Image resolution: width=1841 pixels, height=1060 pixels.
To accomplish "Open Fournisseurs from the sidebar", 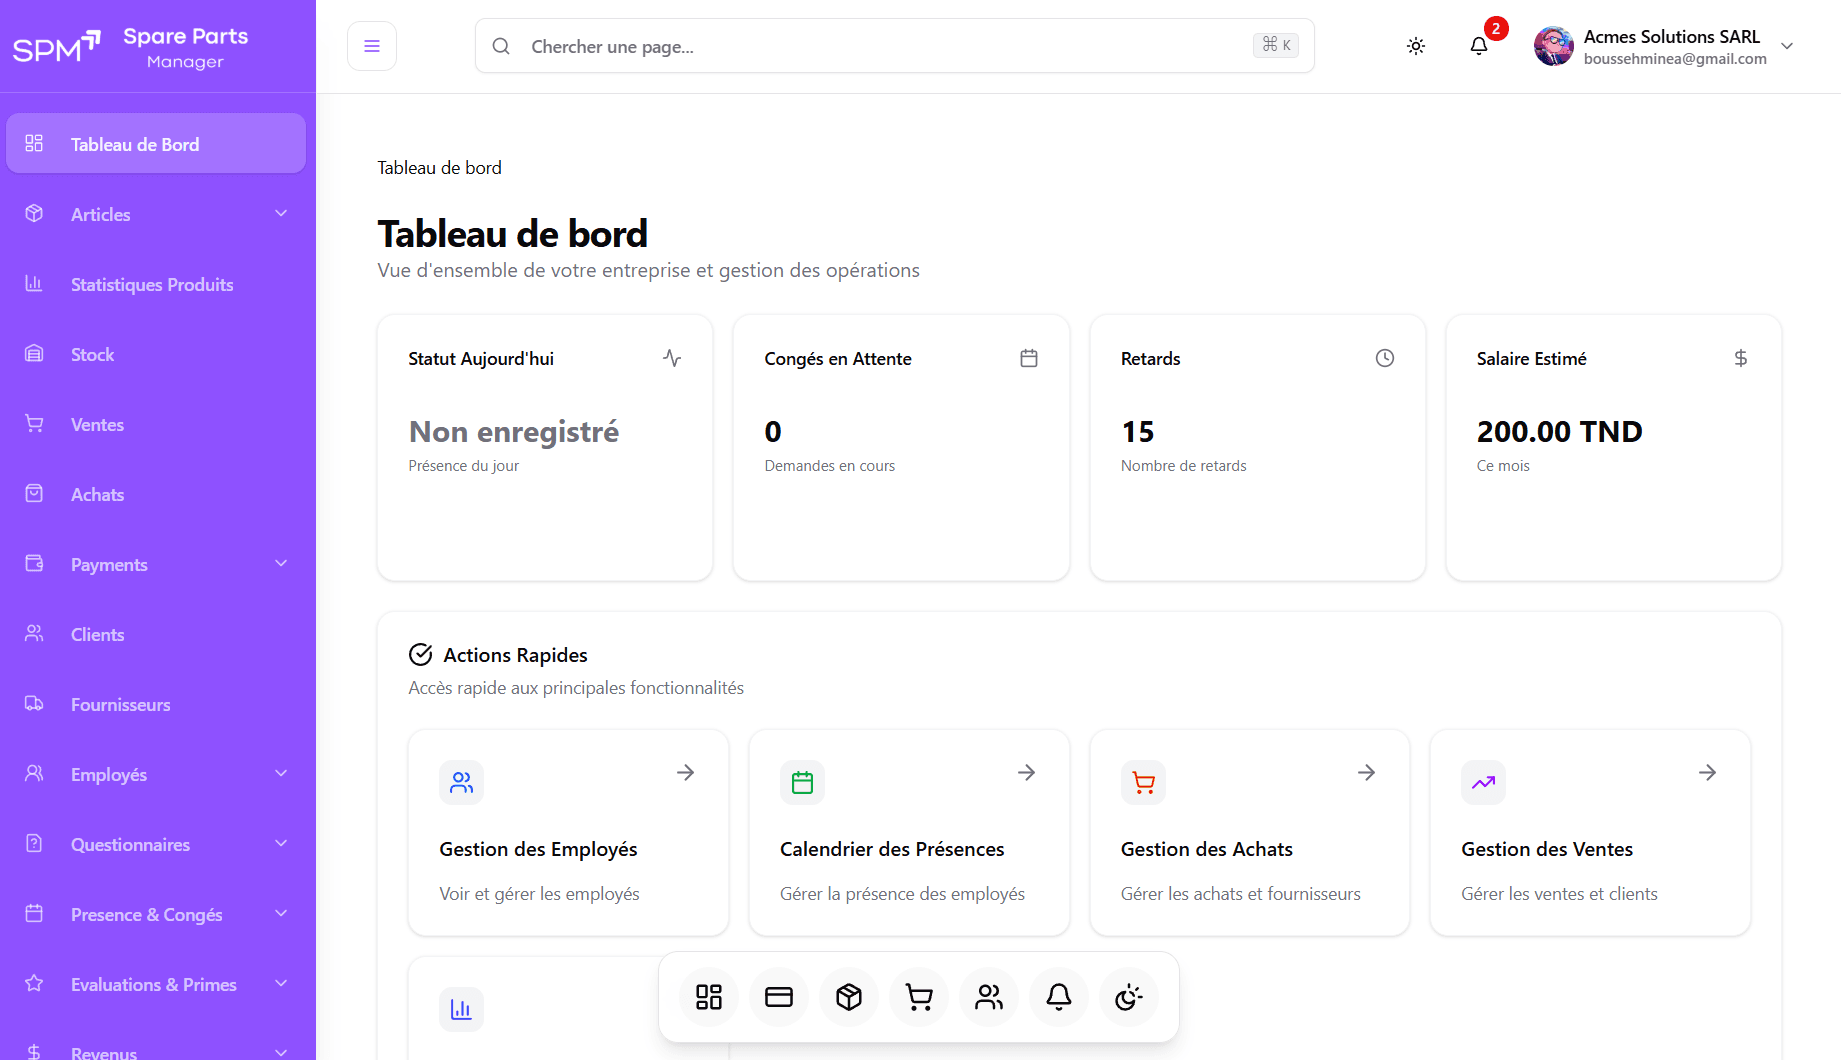I will point(120,704).
